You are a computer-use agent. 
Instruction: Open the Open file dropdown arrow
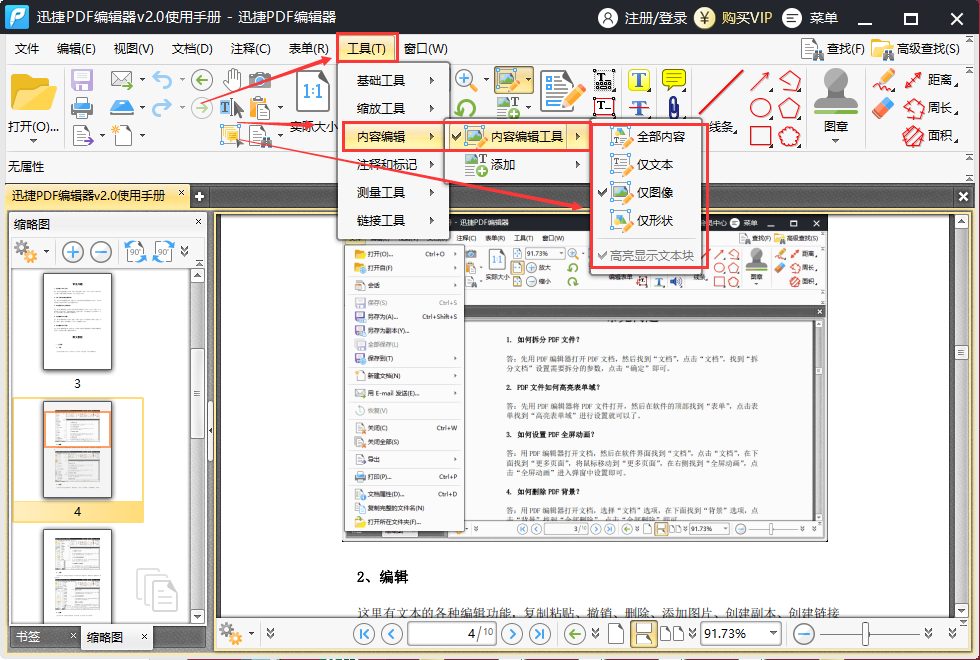(x=33, y=141)
